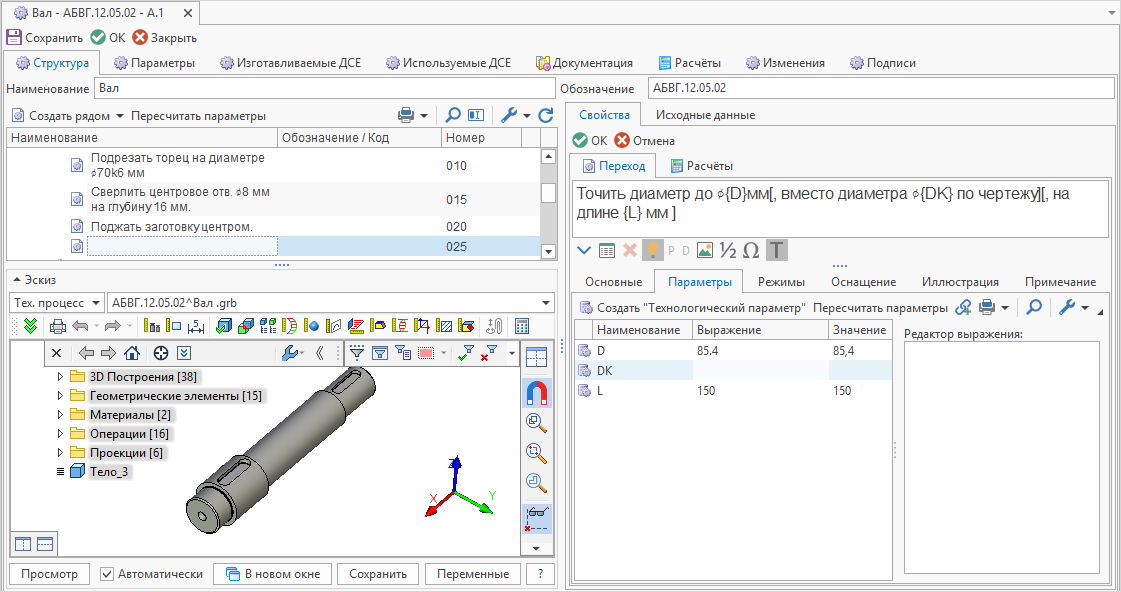Open the Документация tab
1121x592 pixels.
(584, 63)
